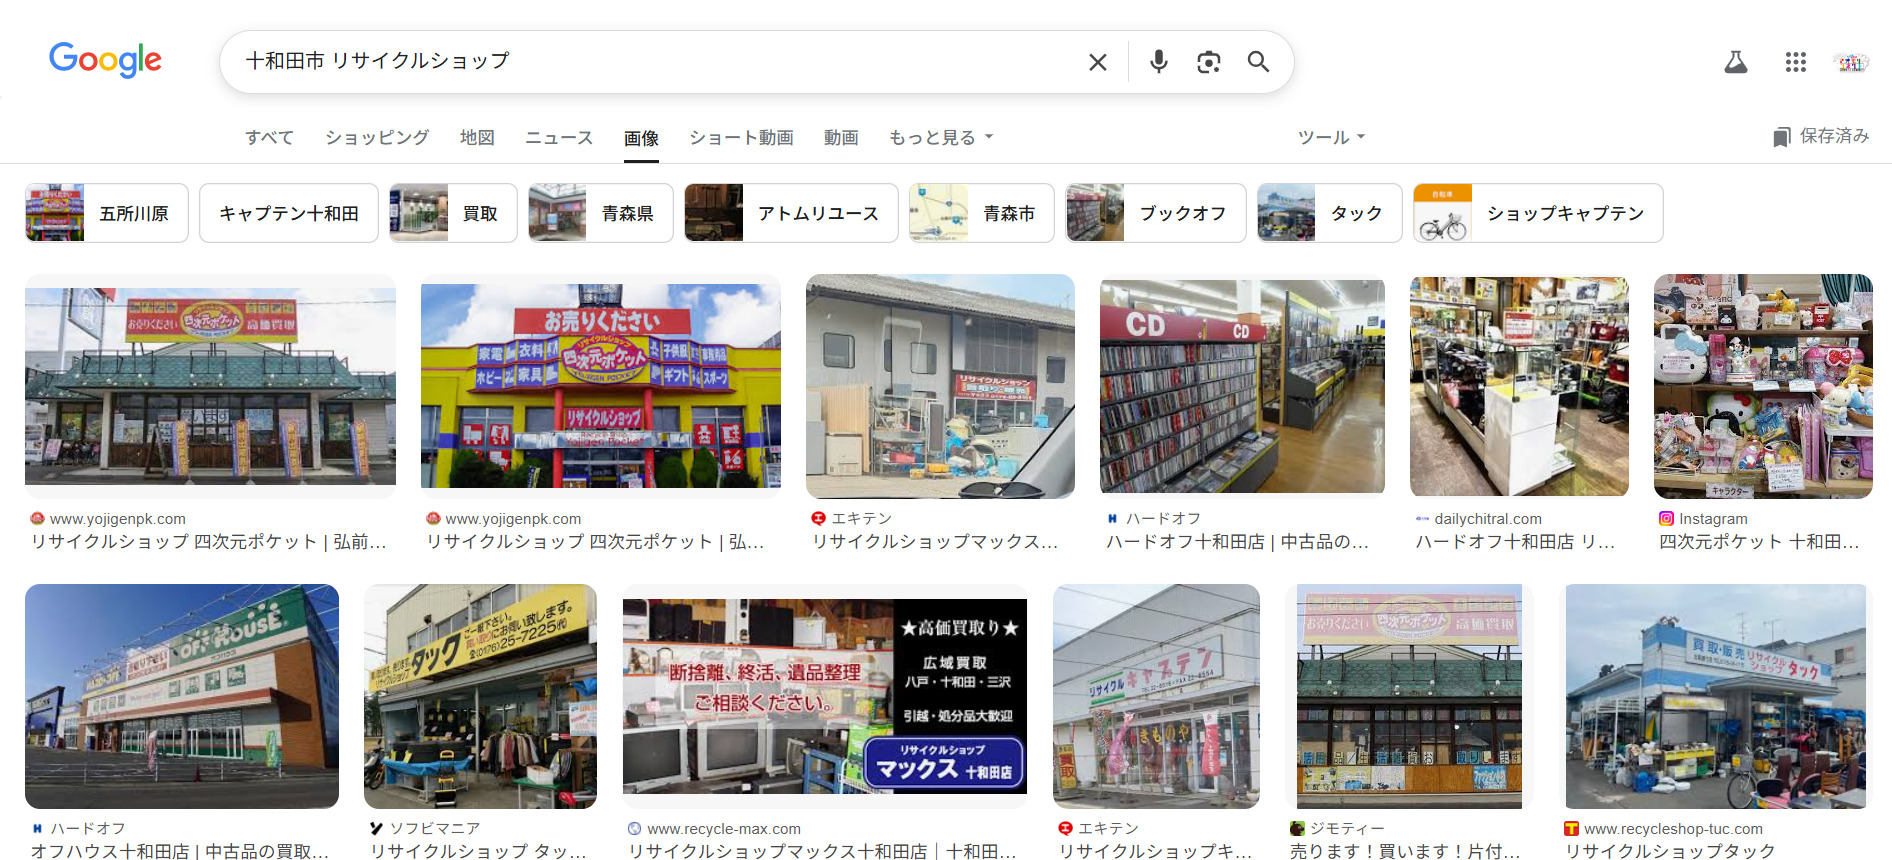Open www.recycleshop-tuc.com リサイクルショップタック link
Image resolution: width=1892 pixels, height=860 pixels.
(1670, 851)
